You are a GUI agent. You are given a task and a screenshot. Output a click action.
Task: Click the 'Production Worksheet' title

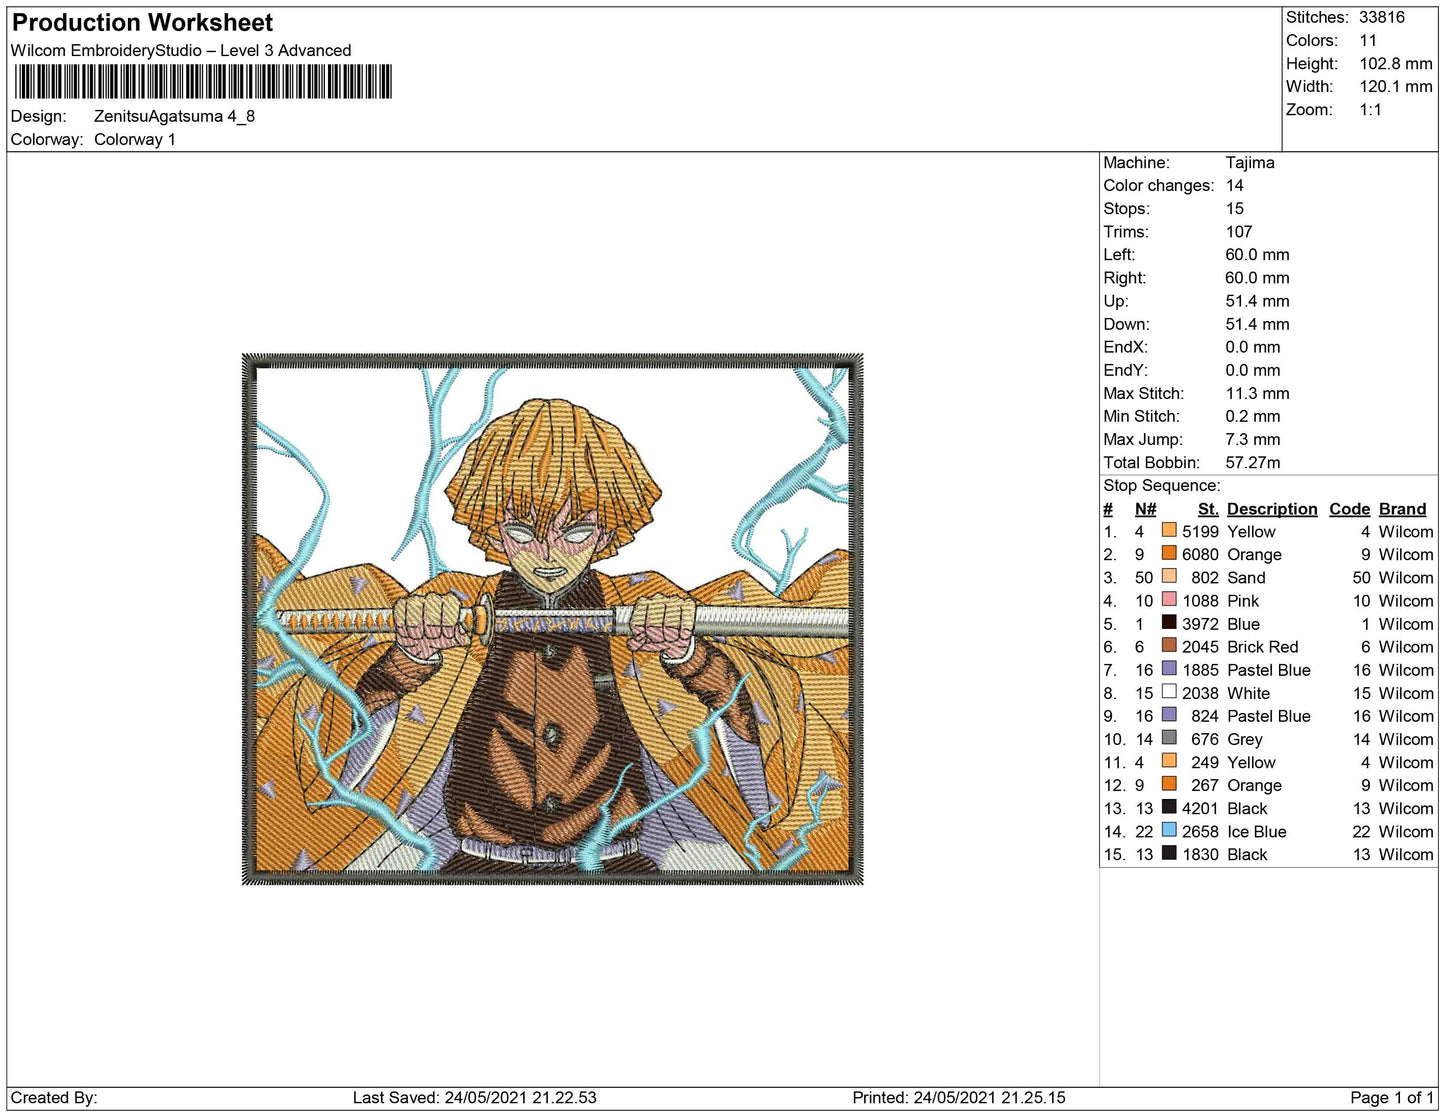tap(142, 23)
